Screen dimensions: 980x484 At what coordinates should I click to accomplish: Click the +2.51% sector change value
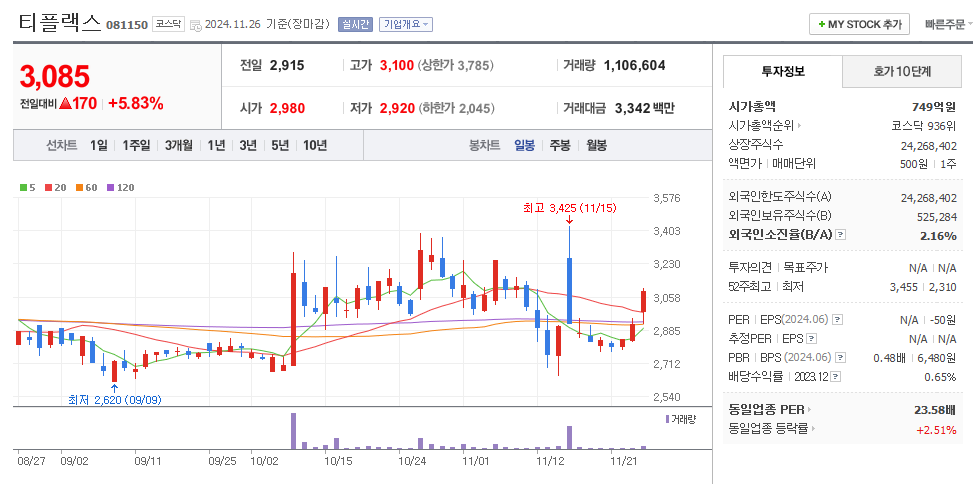point(936,430)
